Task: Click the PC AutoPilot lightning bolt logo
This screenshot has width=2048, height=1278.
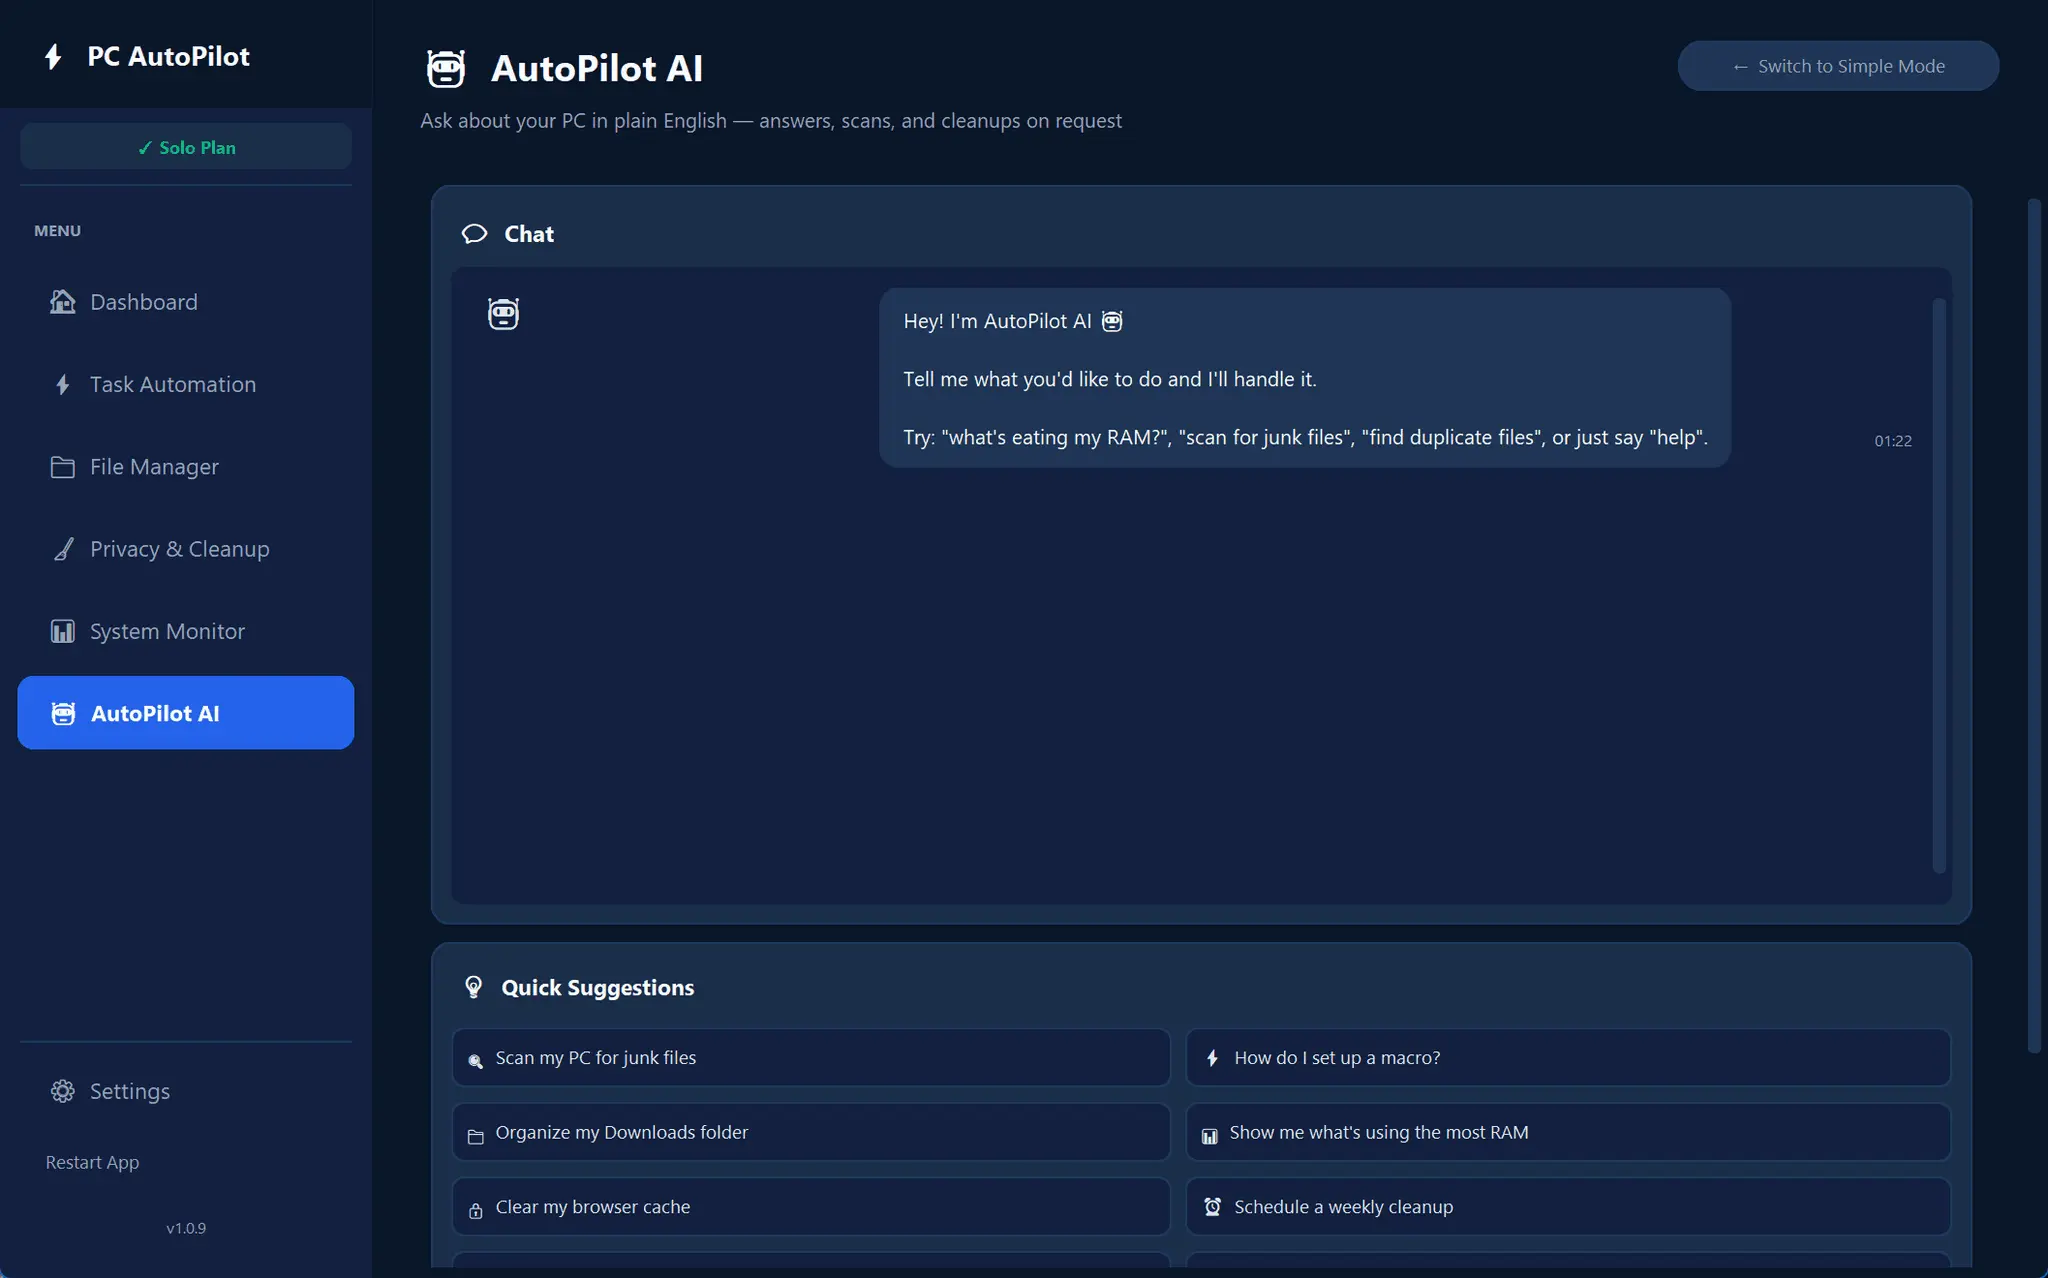Action: tap(54, 57)
